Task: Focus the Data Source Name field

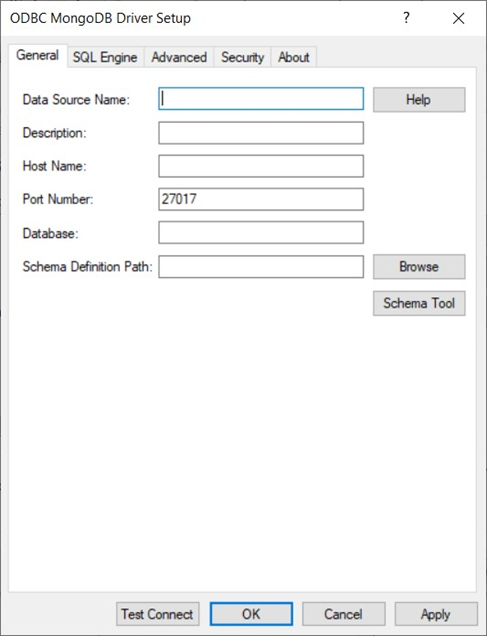Action: coord(261,99)
